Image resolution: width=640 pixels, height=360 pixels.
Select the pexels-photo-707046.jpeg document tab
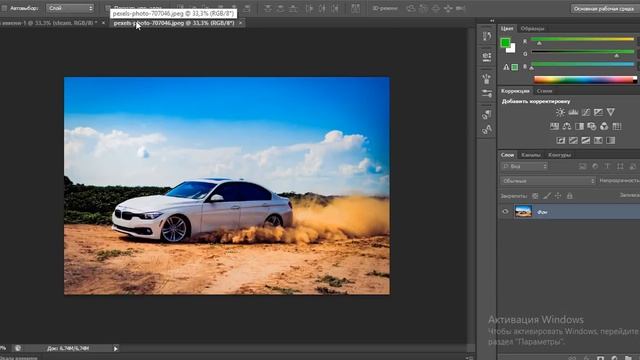(173, 23)
